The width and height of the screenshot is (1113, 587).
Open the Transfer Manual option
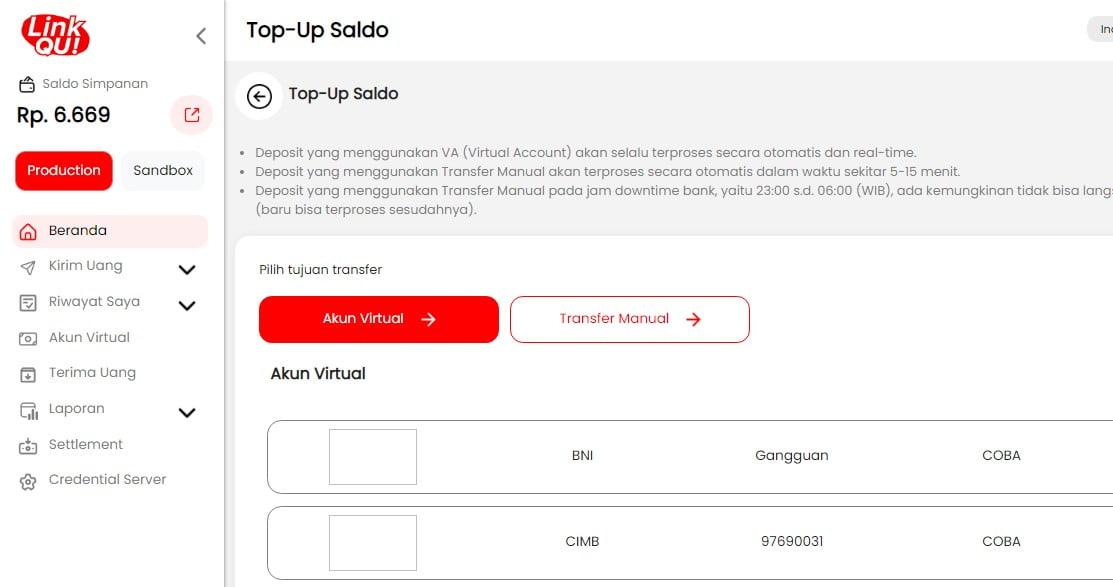click(x=630, y=318)
